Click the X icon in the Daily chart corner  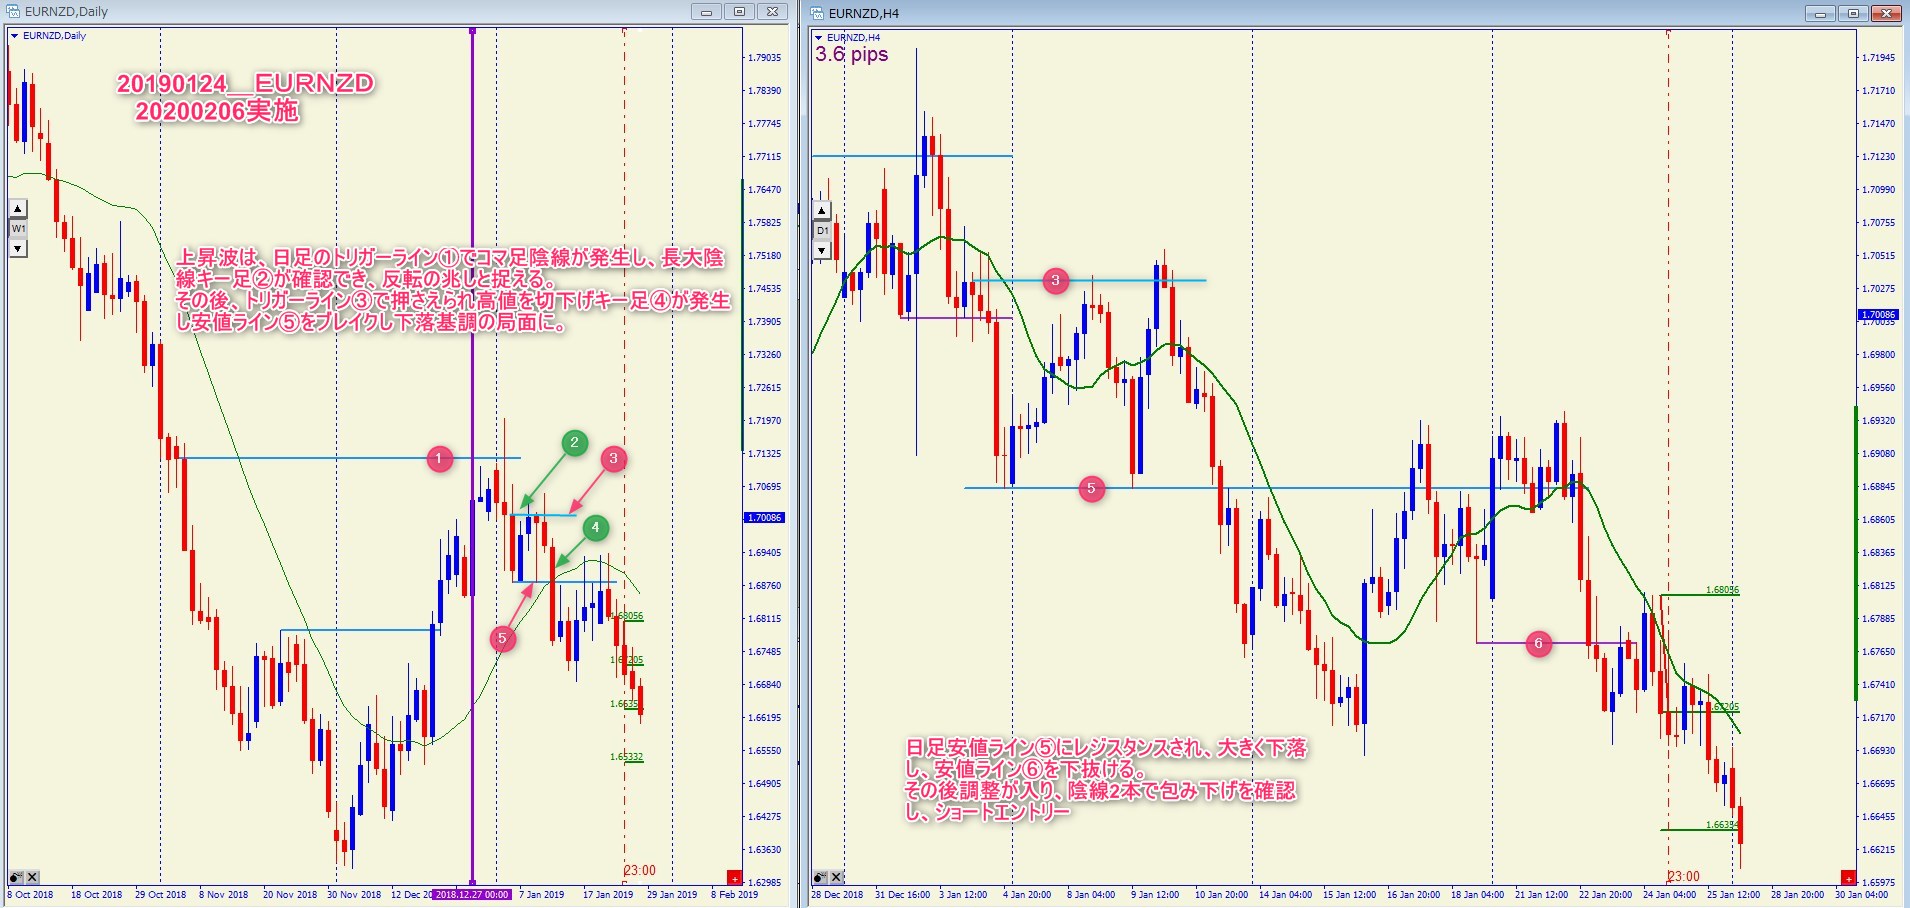[32, 877]
